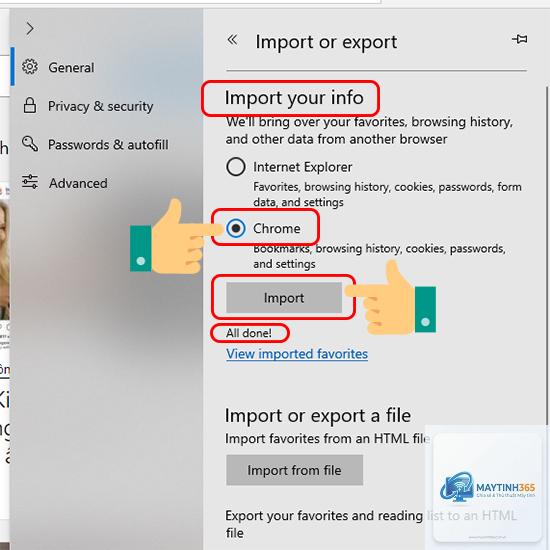Select the Internet Explorer radio button
This screenshot has height=550, width=550.
click(236, 167)
